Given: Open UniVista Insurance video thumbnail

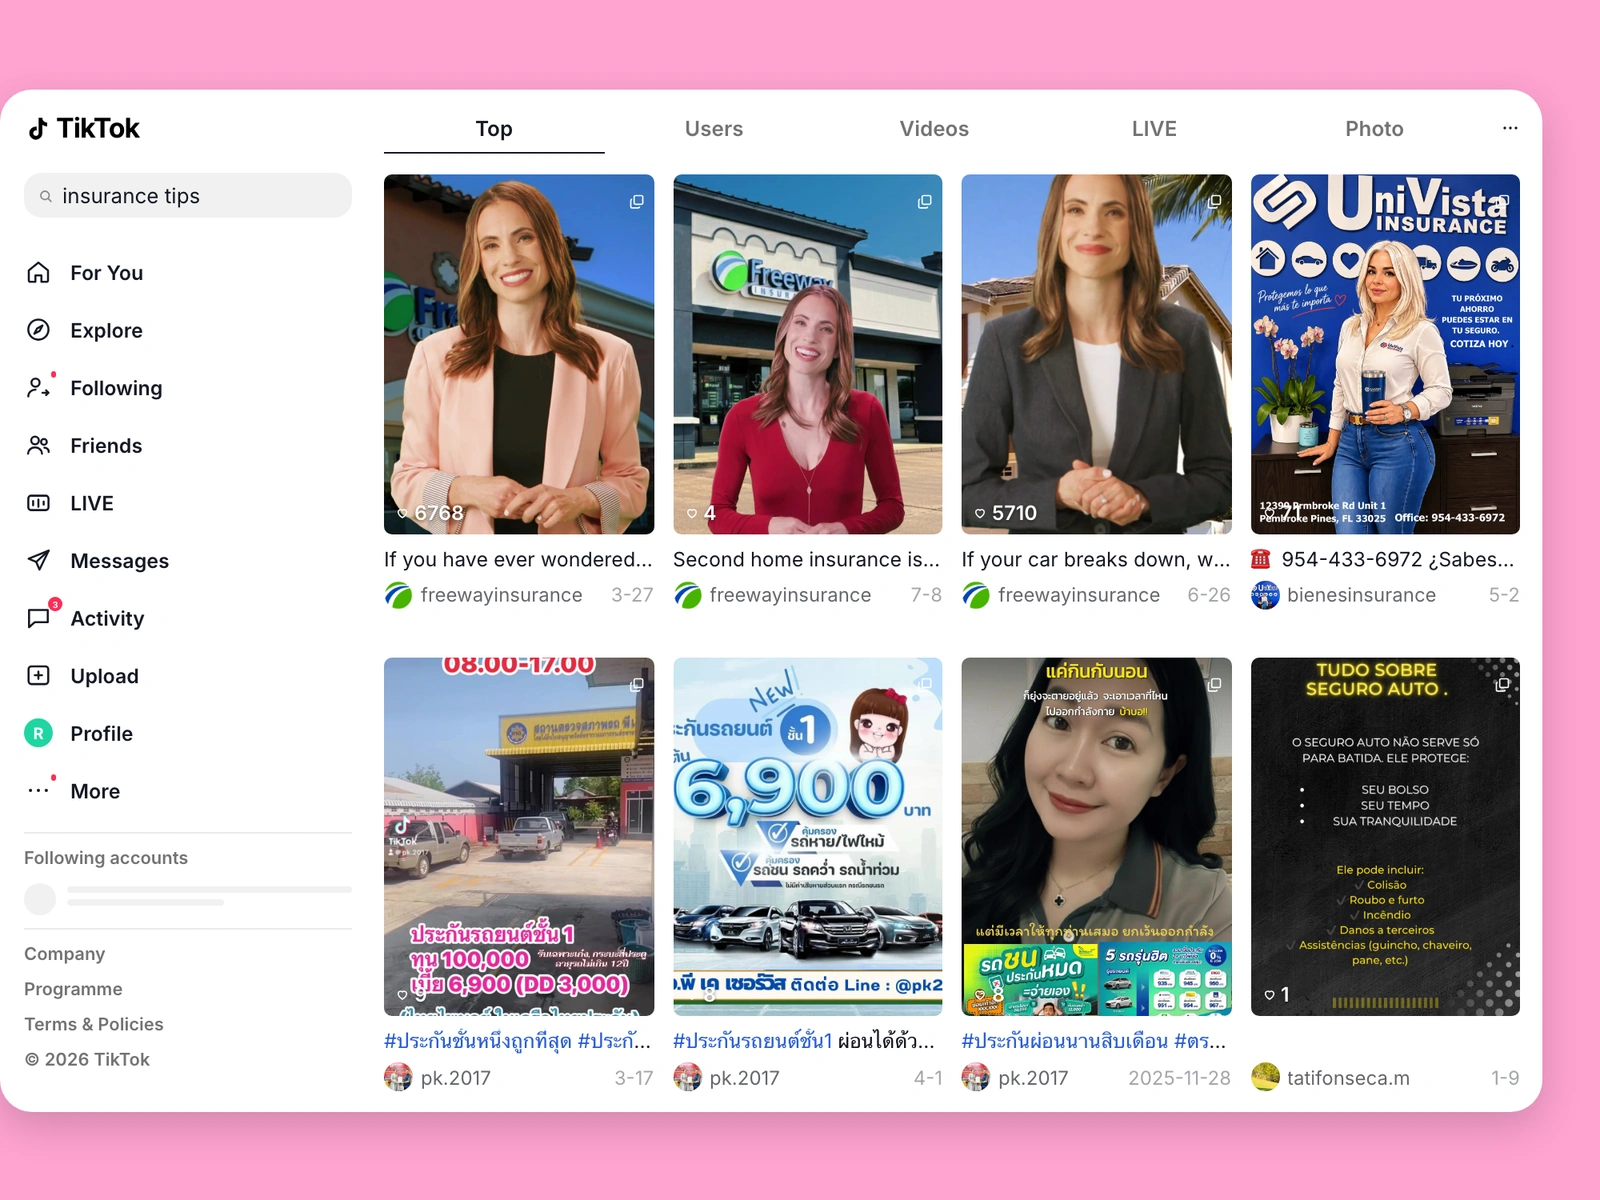Looking at the screenshot, I should (1385, 354).
